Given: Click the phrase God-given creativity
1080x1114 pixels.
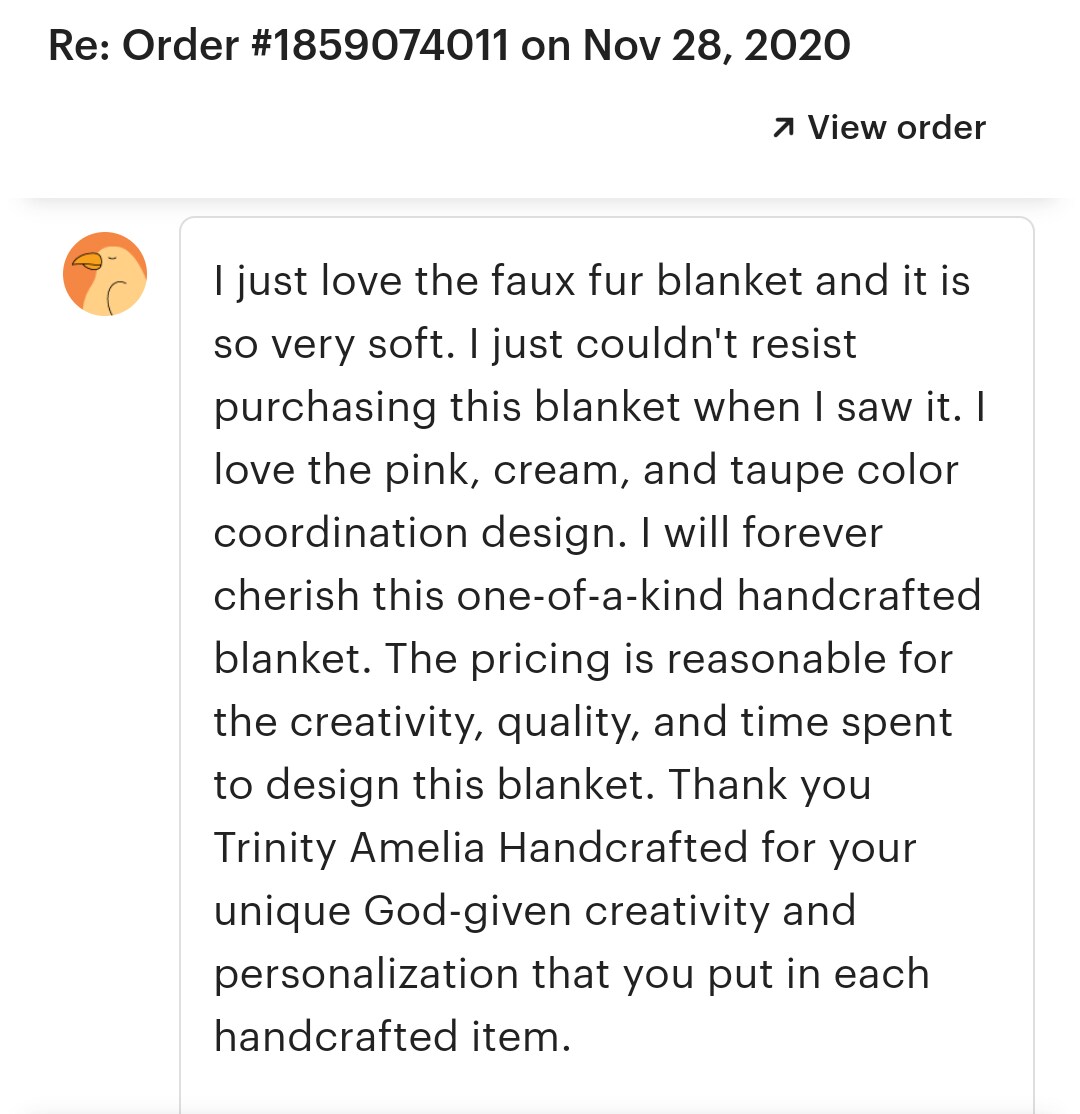Looking at the screenshot, I should 566,911.
